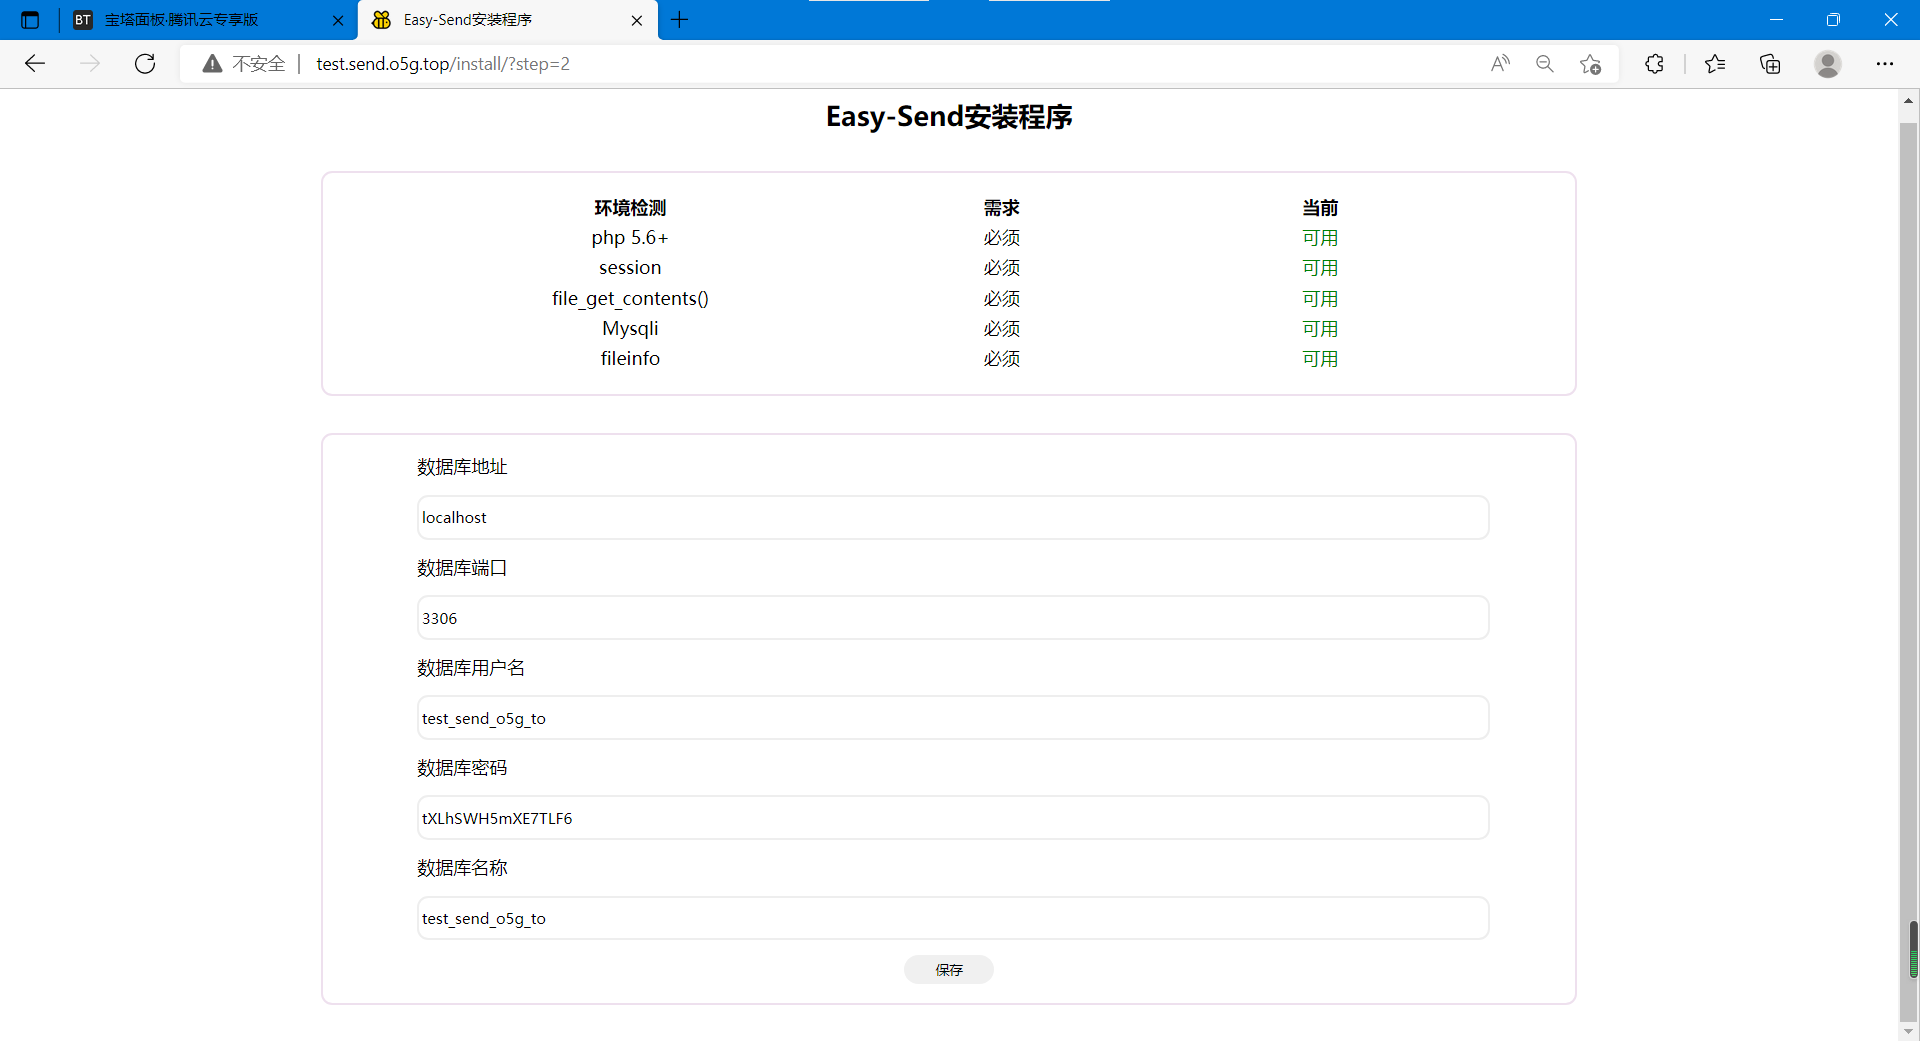
Task: Click the not secure site warning
Action: 244,64
